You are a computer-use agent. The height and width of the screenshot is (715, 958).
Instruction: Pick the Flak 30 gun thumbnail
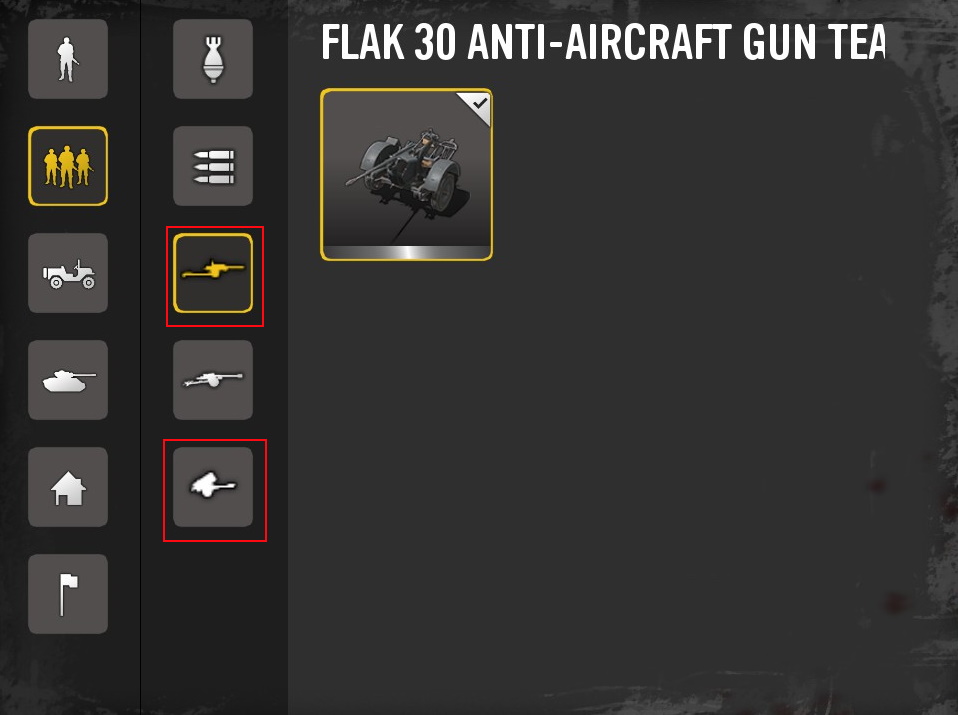406,174
